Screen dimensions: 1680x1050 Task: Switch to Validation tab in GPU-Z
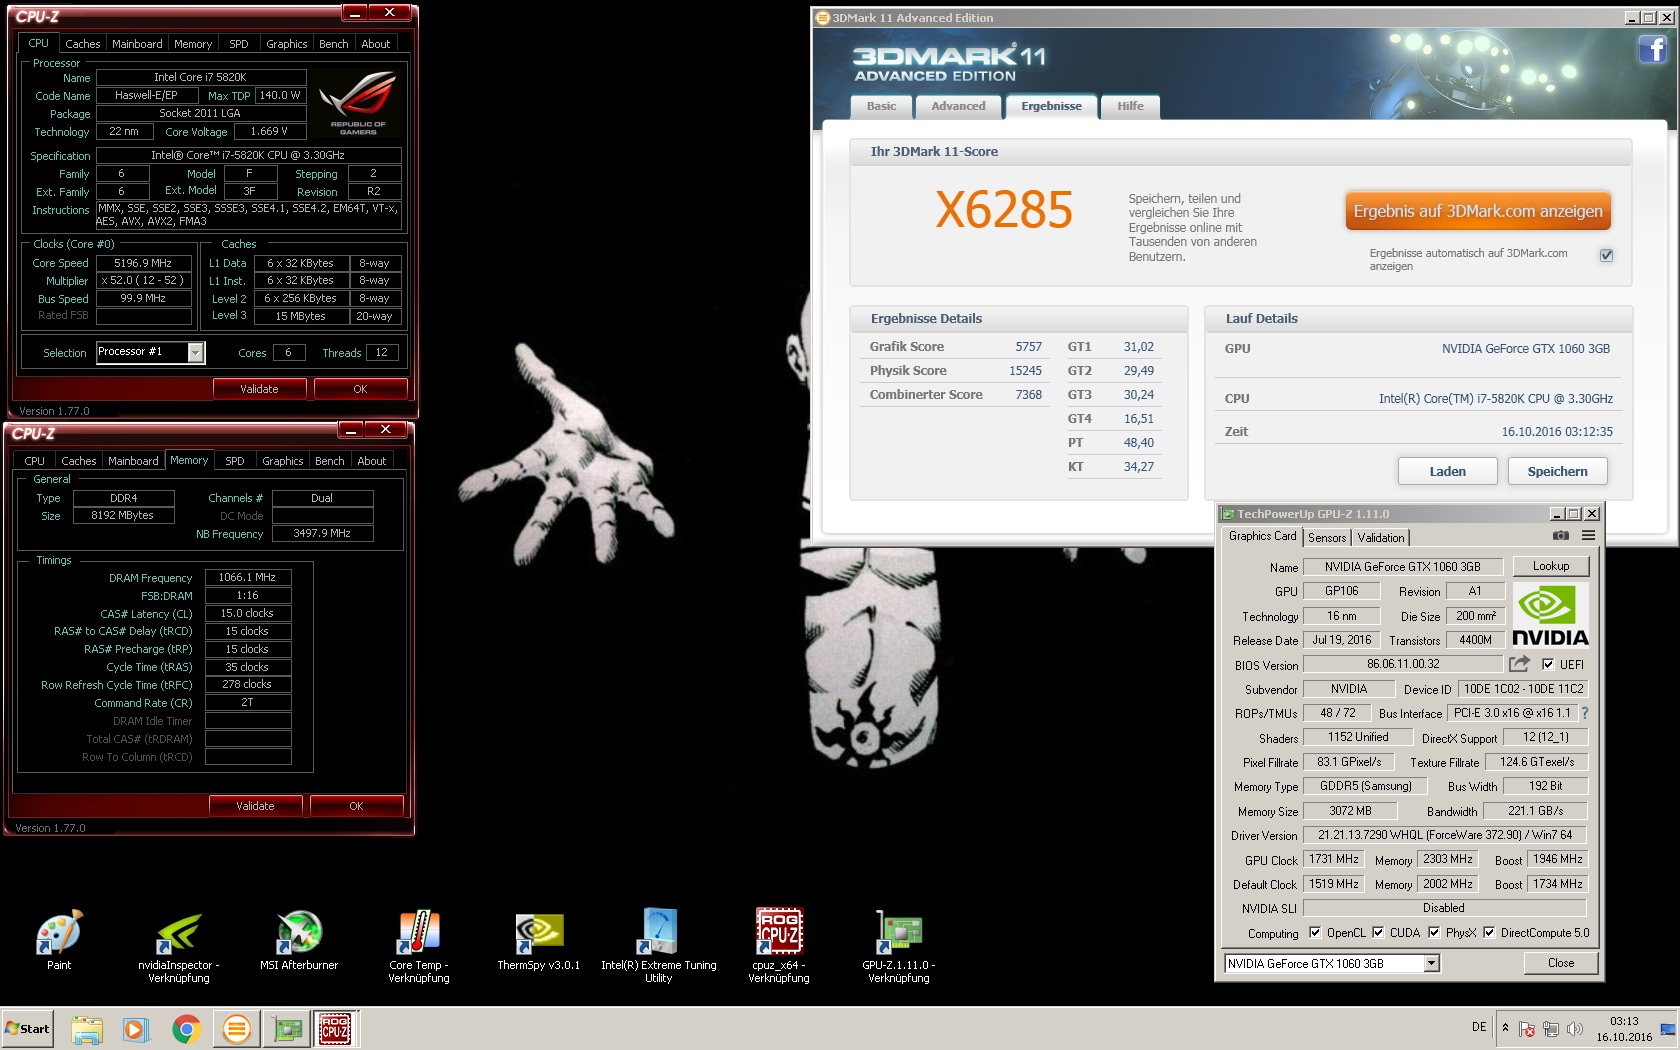pos(1381,538)
